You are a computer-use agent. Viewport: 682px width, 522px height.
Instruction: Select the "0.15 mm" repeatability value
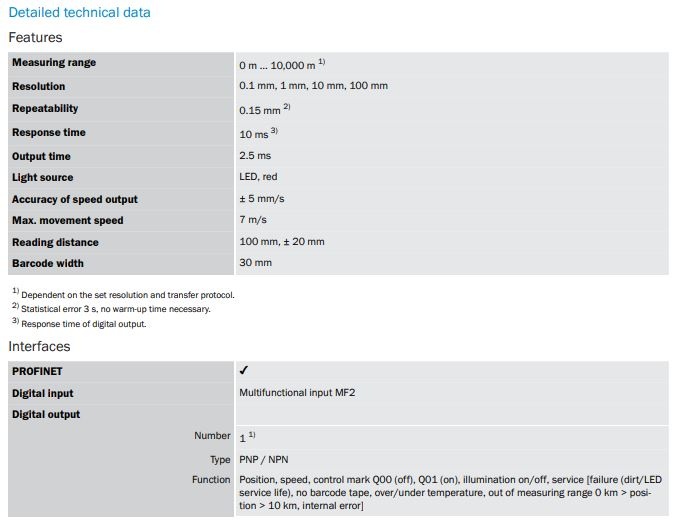260,110
